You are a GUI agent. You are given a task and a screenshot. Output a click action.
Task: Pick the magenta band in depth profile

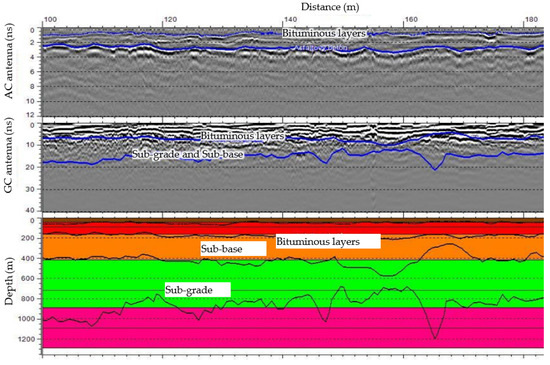coord(293,328)
